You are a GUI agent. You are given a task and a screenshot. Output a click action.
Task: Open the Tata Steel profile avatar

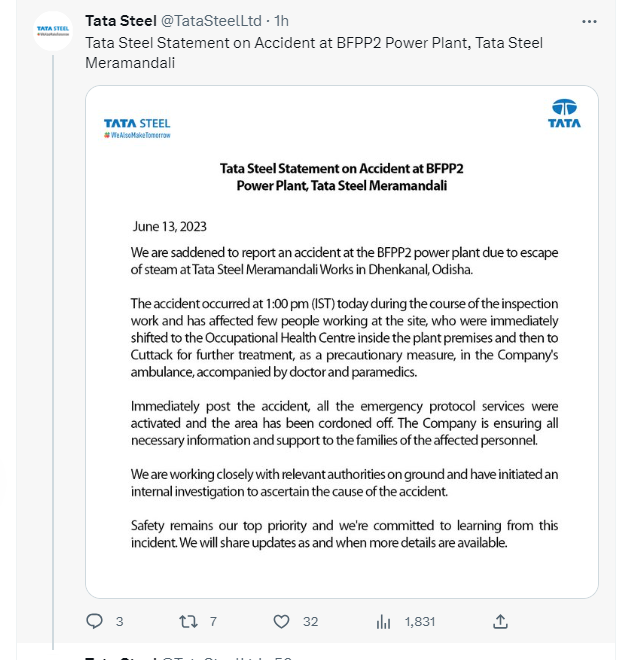[52, 31]
